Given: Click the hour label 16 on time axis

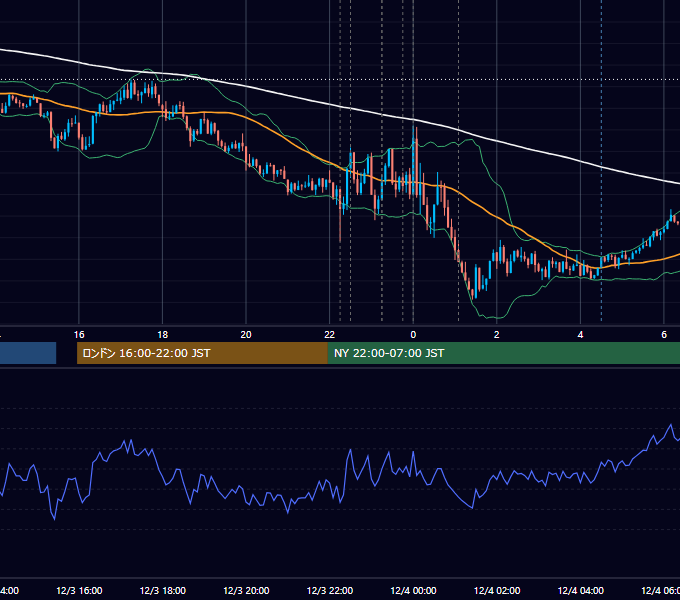Looking at the screenshot, I should pos(79,335).
